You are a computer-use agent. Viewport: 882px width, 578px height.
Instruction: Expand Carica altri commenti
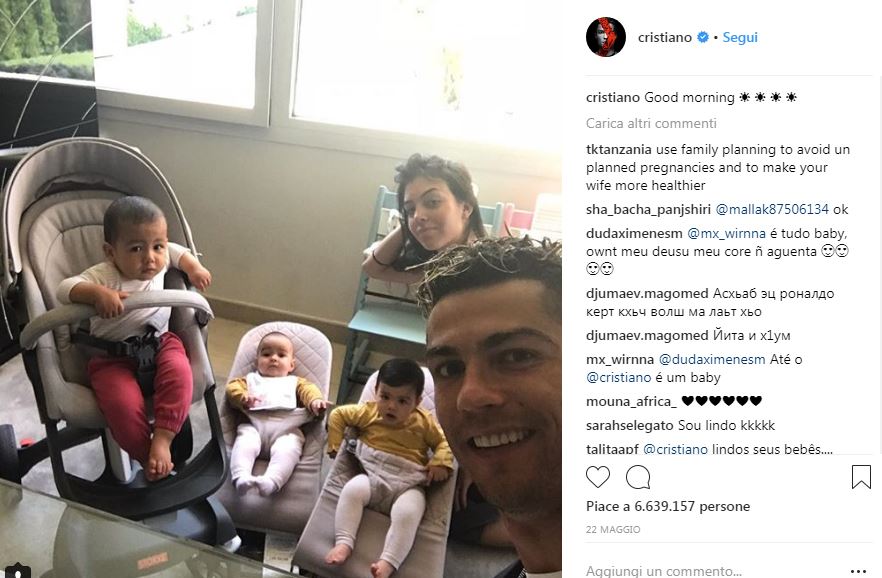651,123
